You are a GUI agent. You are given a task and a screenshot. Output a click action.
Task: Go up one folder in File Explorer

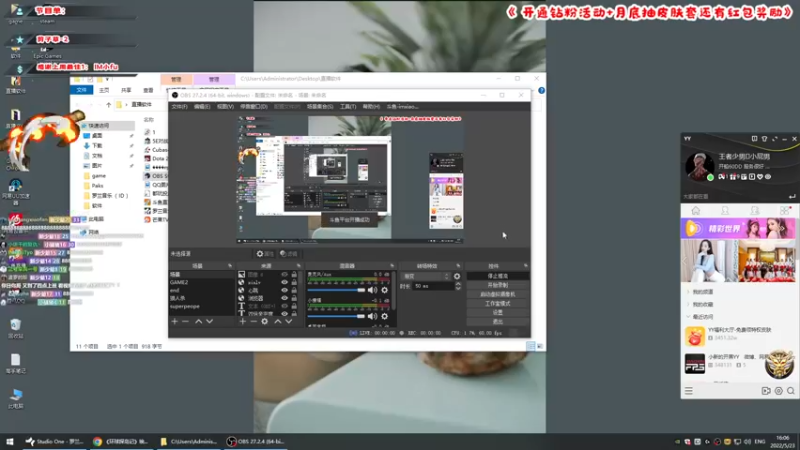click(108, 105)
